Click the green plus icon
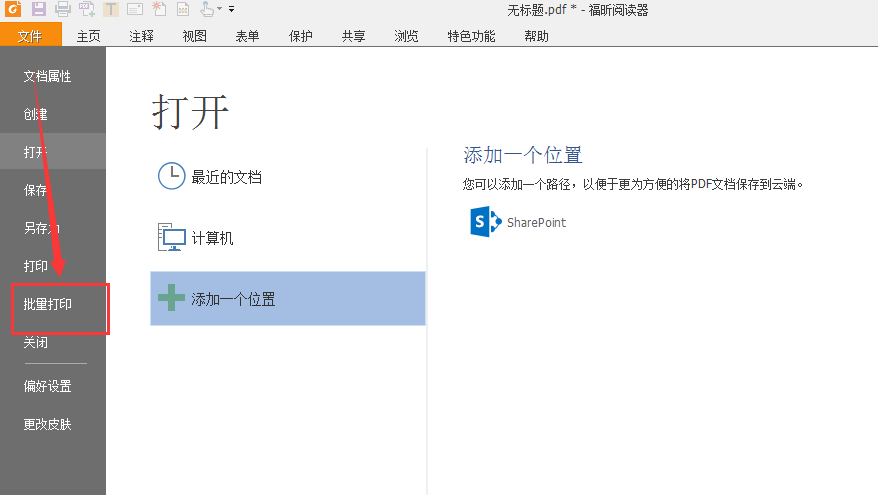The height and width of the screenshot is (495, 878). (x=171, y=297)
